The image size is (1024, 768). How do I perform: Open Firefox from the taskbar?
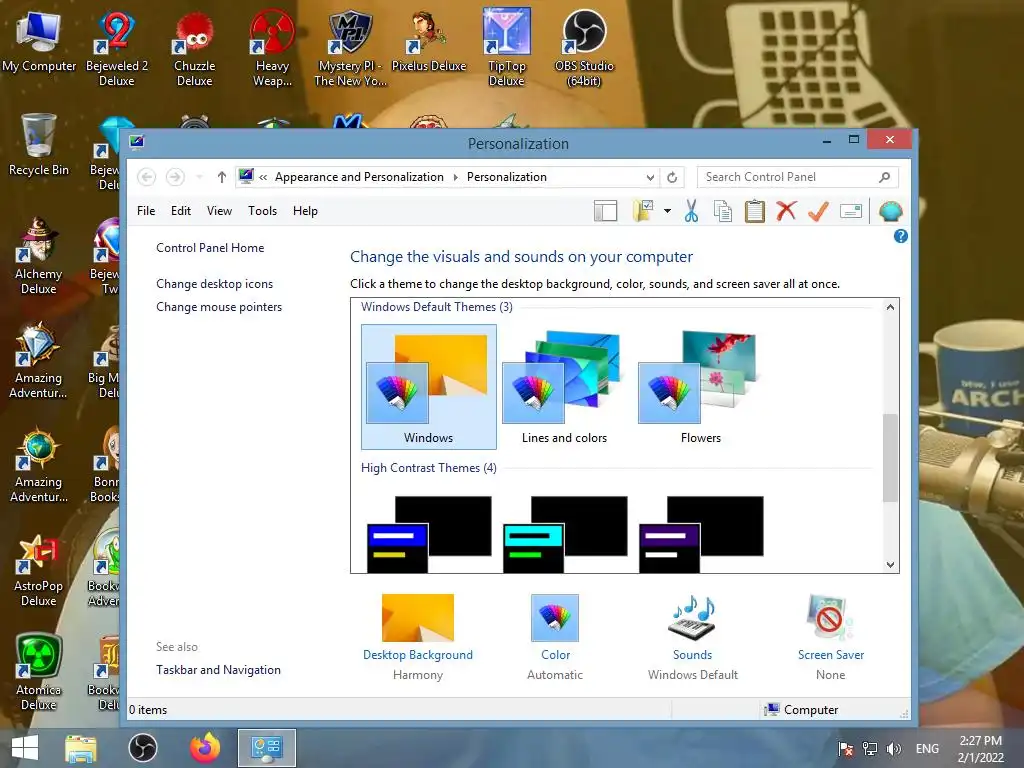tap(205, 748)
